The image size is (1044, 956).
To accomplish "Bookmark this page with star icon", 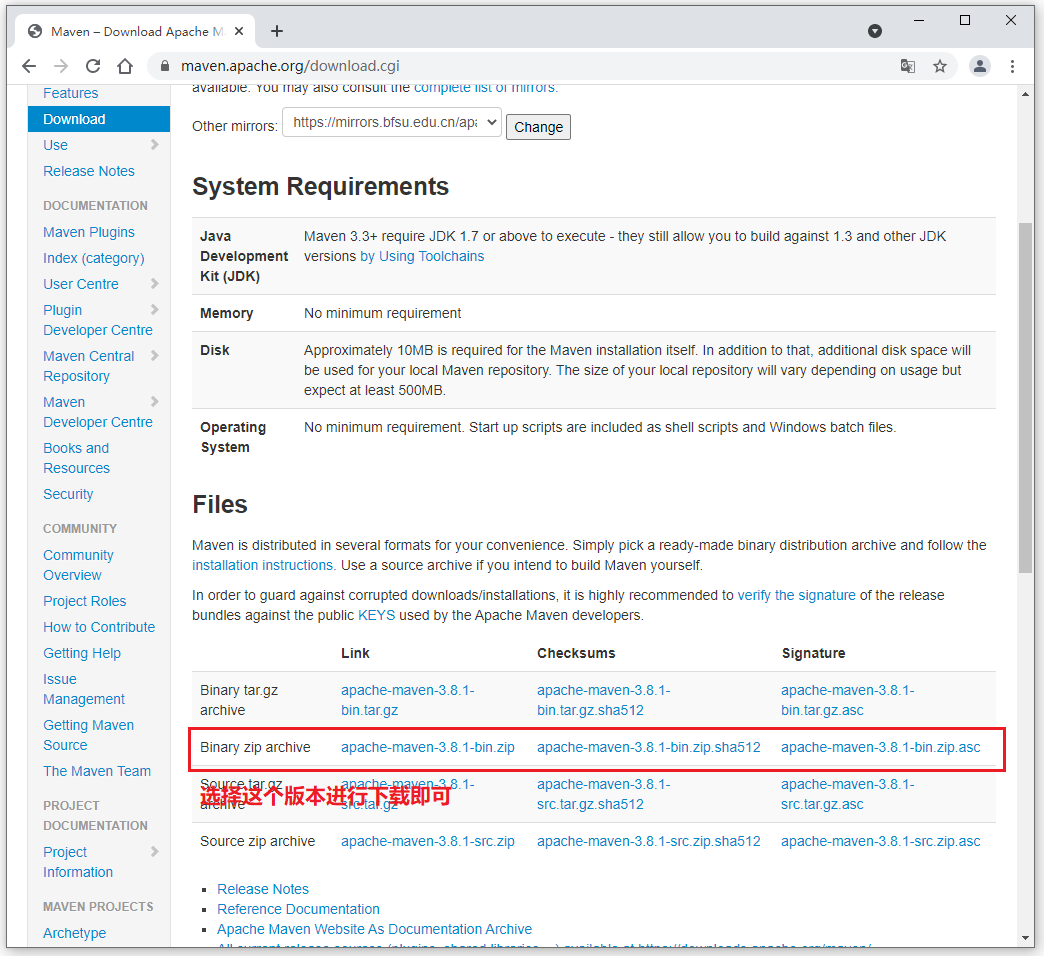I will [940, 66].
